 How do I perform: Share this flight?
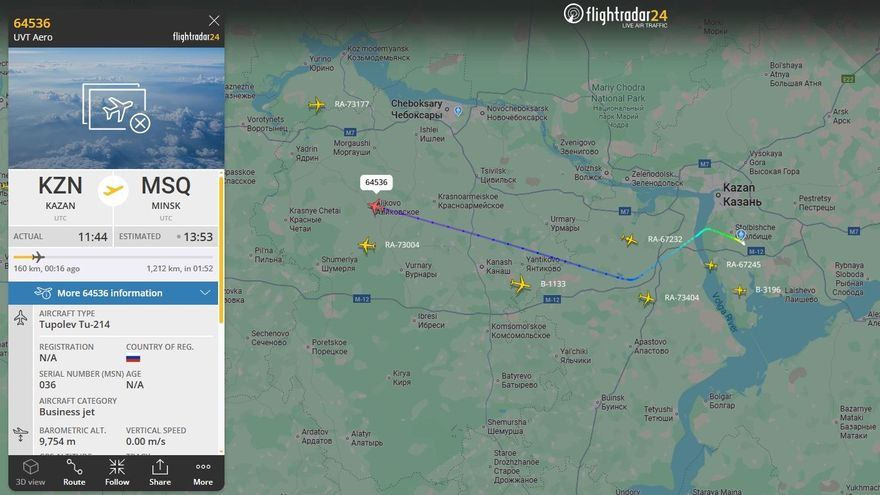click(160, 472)
